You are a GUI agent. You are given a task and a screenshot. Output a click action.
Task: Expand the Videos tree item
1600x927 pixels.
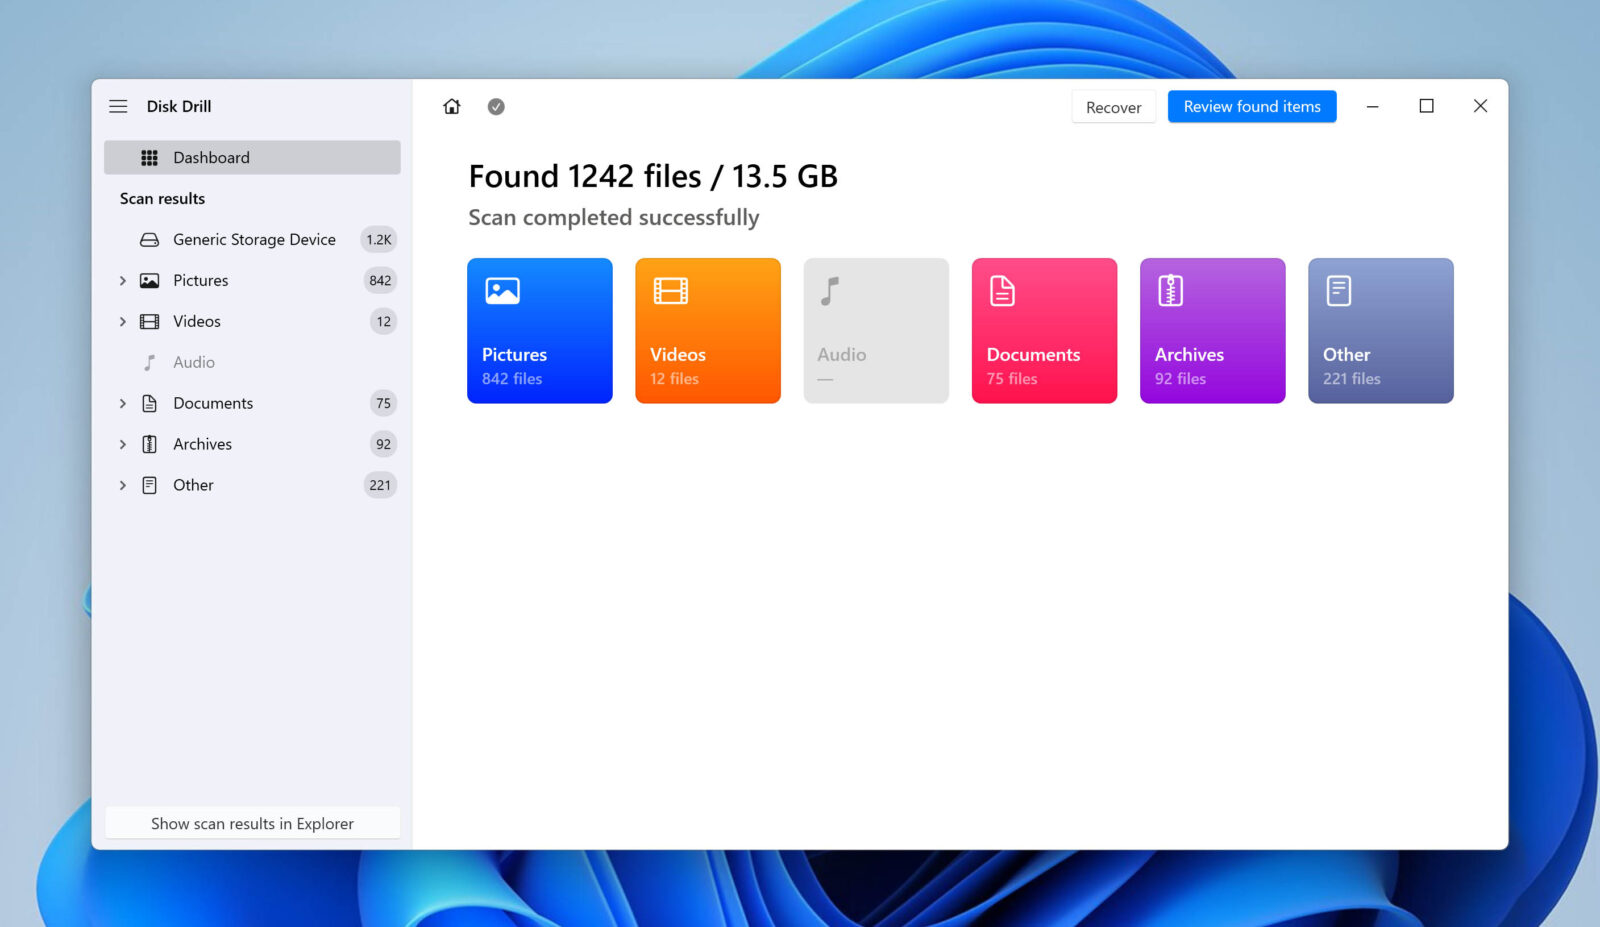click(123, 321)
